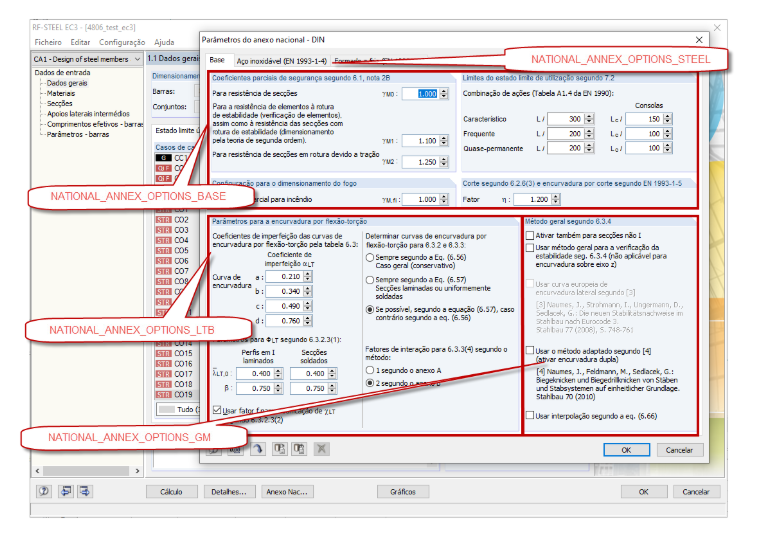Viewport: 760px width, 542px height.
Task: Click OK in the national annex dialog
Action: [x=626, y=450]
